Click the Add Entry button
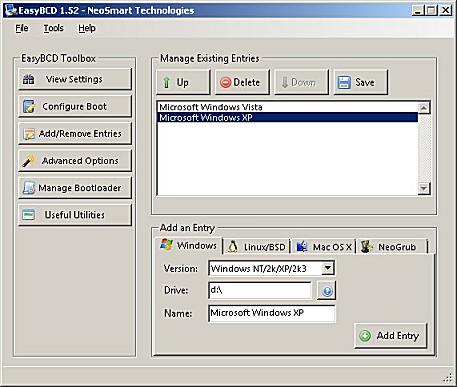 pyautogui.click(x=390, y=336)
